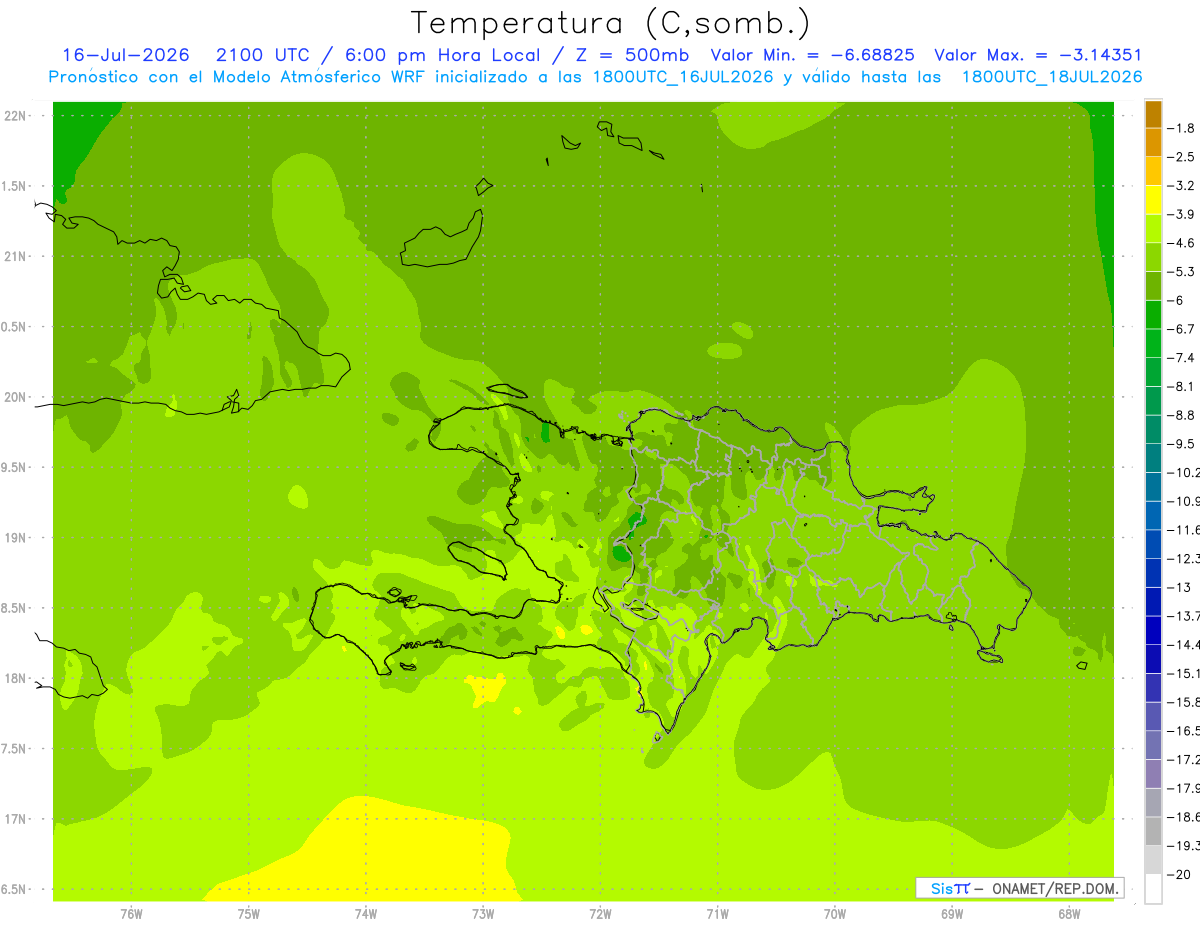Click the "72W" longitude label
Viewport: 1200px width, 927px height.
tap(600, 913)
